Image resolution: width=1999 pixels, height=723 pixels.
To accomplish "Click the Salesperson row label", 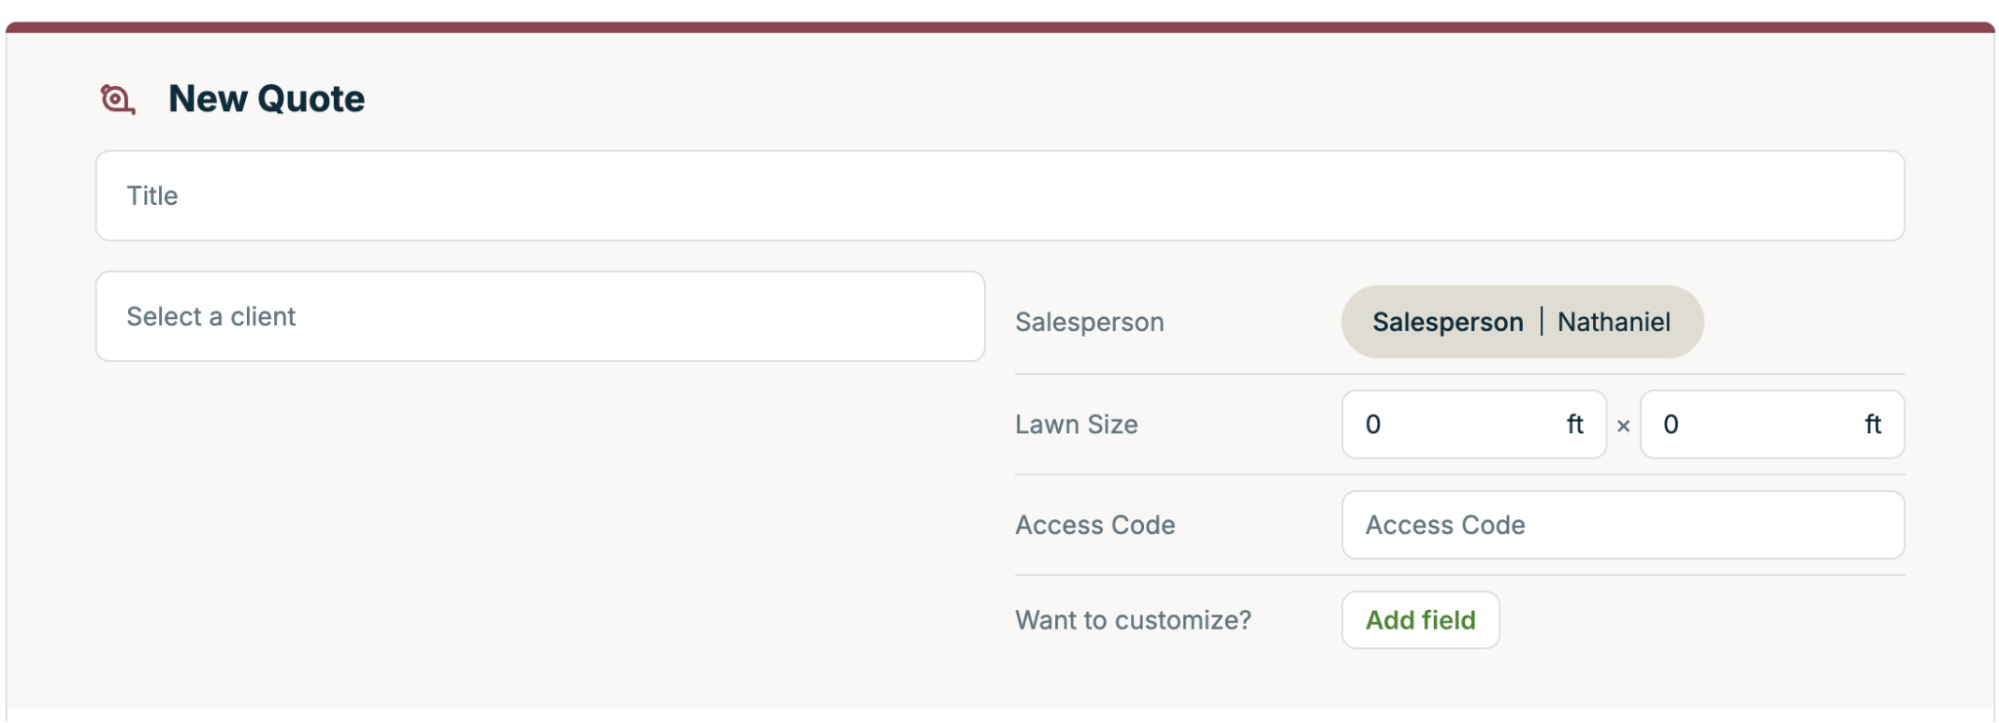I will click(x=1089, y=322).
